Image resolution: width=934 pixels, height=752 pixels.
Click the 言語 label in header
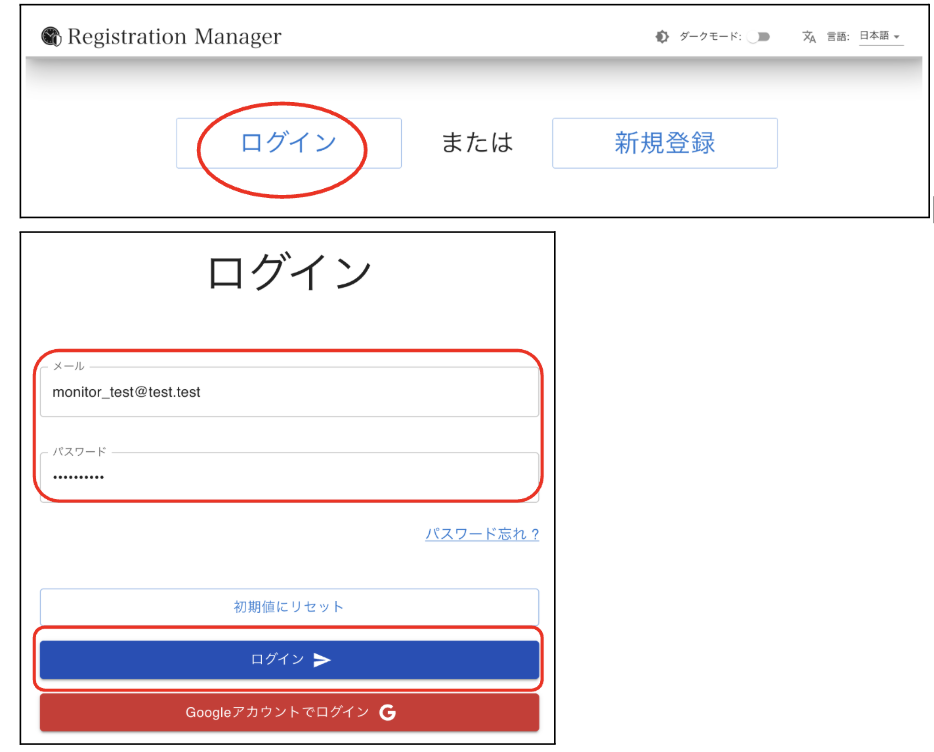837,37
